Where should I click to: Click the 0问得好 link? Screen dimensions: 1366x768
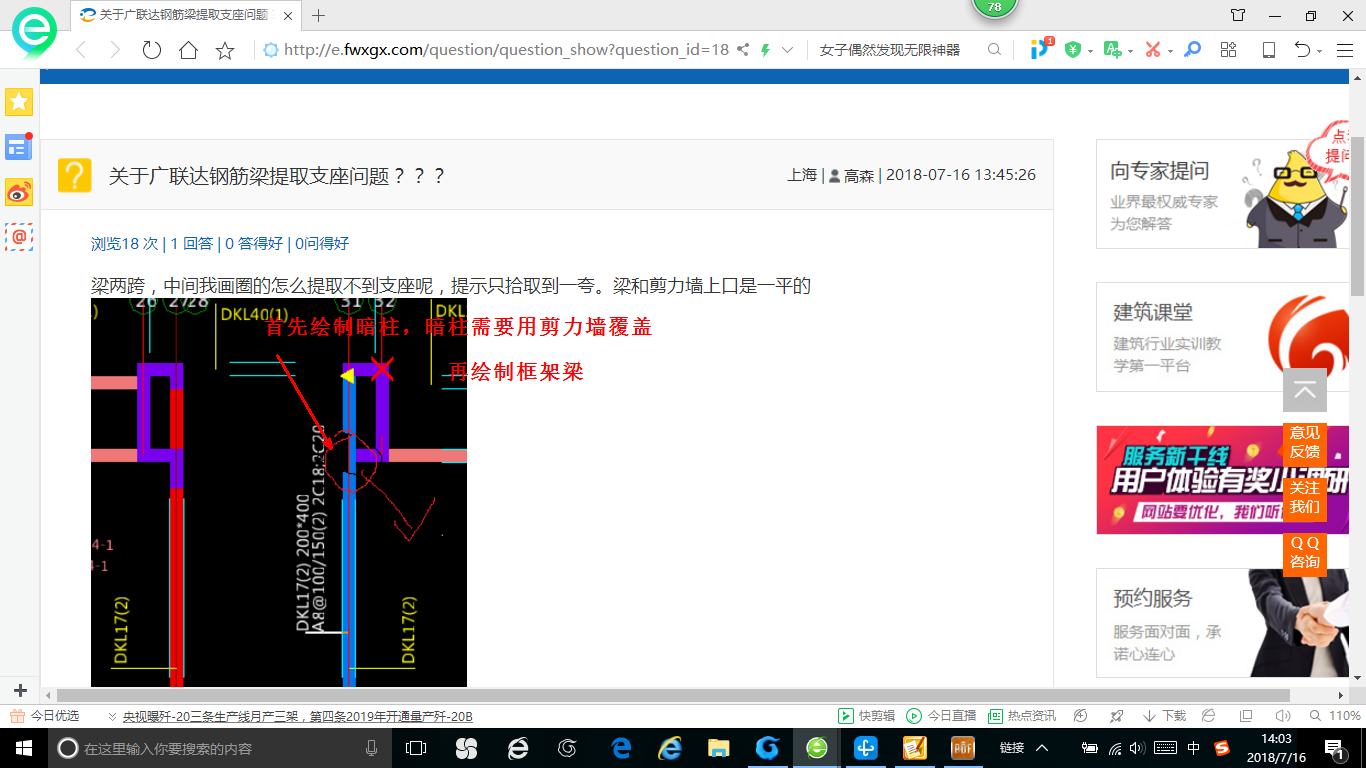tap(322, 243)
